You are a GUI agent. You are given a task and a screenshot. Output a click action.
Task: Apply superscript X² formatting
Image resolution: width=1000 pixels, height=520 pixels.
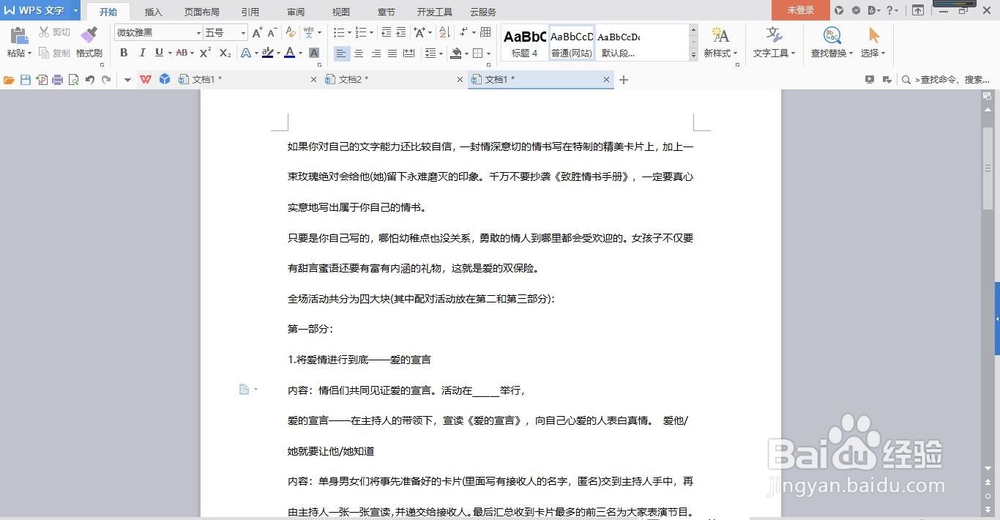click(x=205, y=53)
